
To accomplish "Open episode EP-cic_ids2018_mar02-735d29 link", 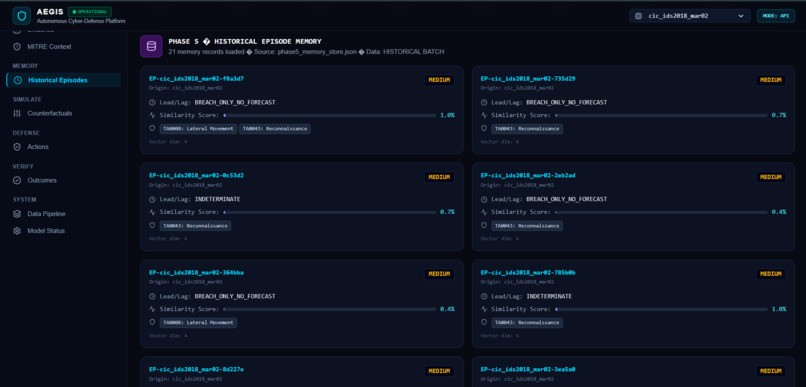I will click(x=528, y=79).
